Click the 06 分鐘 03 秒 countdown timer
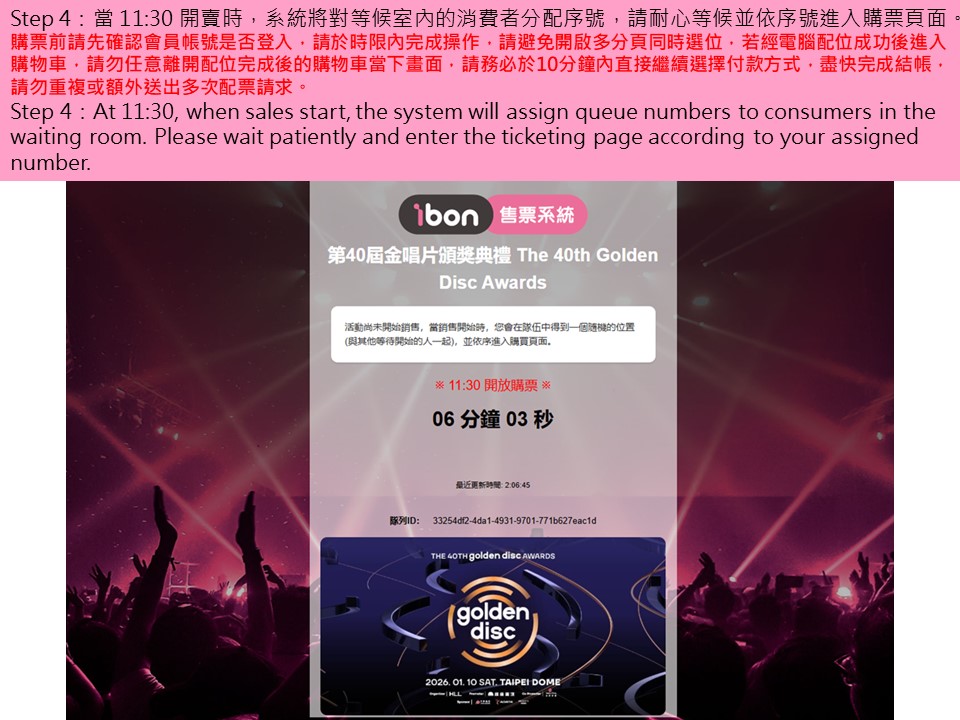The width and height of the screenshot is (960, 720). pos(493,419)
